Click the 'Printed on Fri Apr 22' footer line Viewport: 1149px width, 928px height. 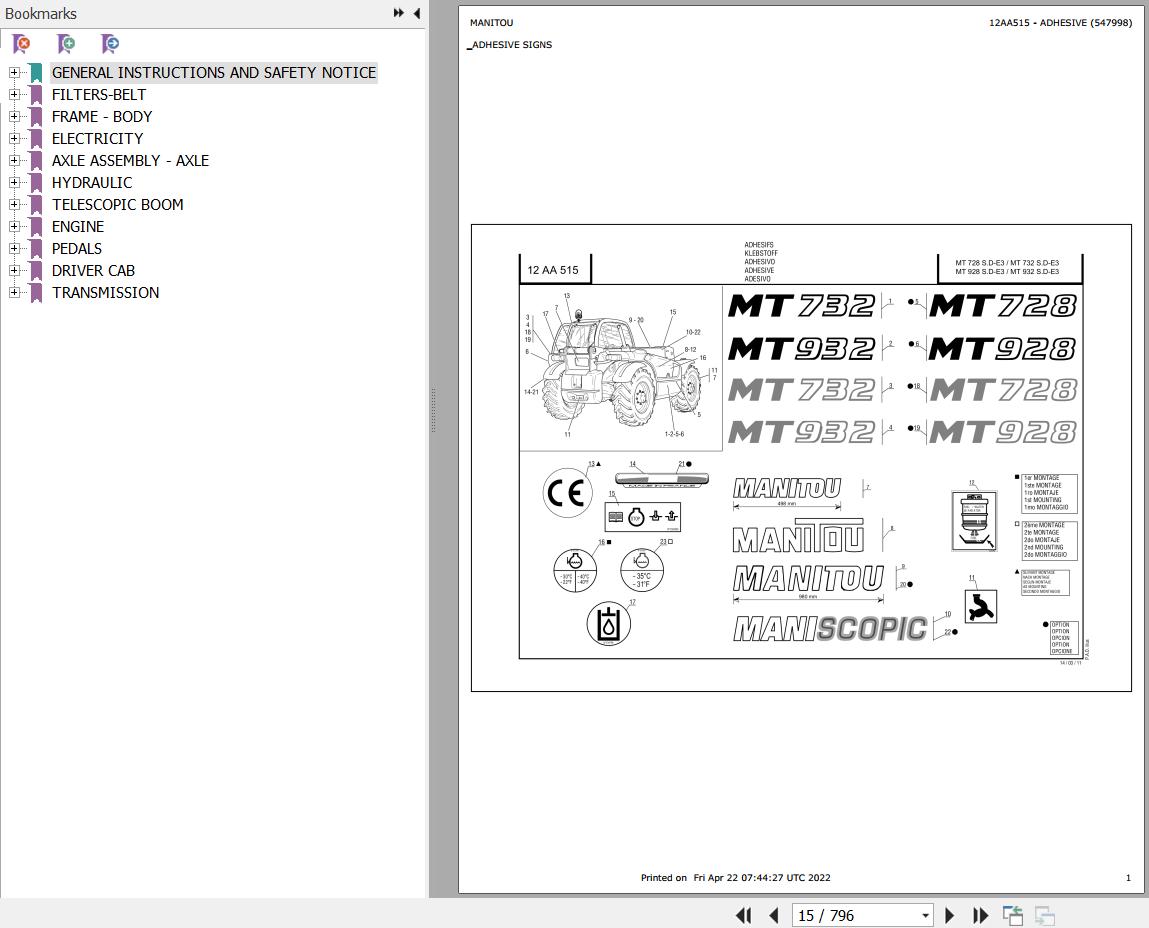(736, 877)
